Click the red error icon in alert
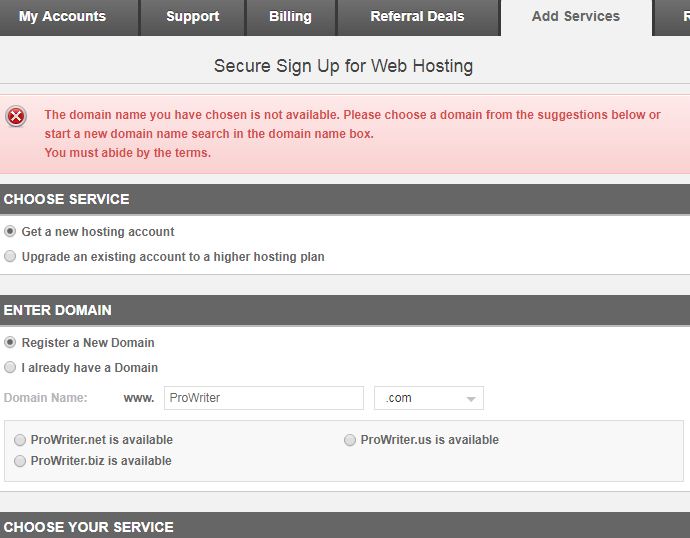The image size is (690, 538). [x=16, y=117]
